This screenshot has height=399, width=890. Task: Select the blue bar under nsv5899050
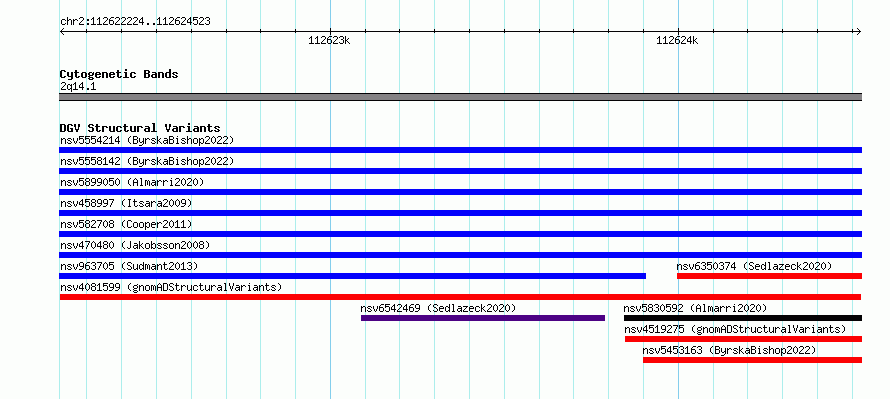point(460,192)
